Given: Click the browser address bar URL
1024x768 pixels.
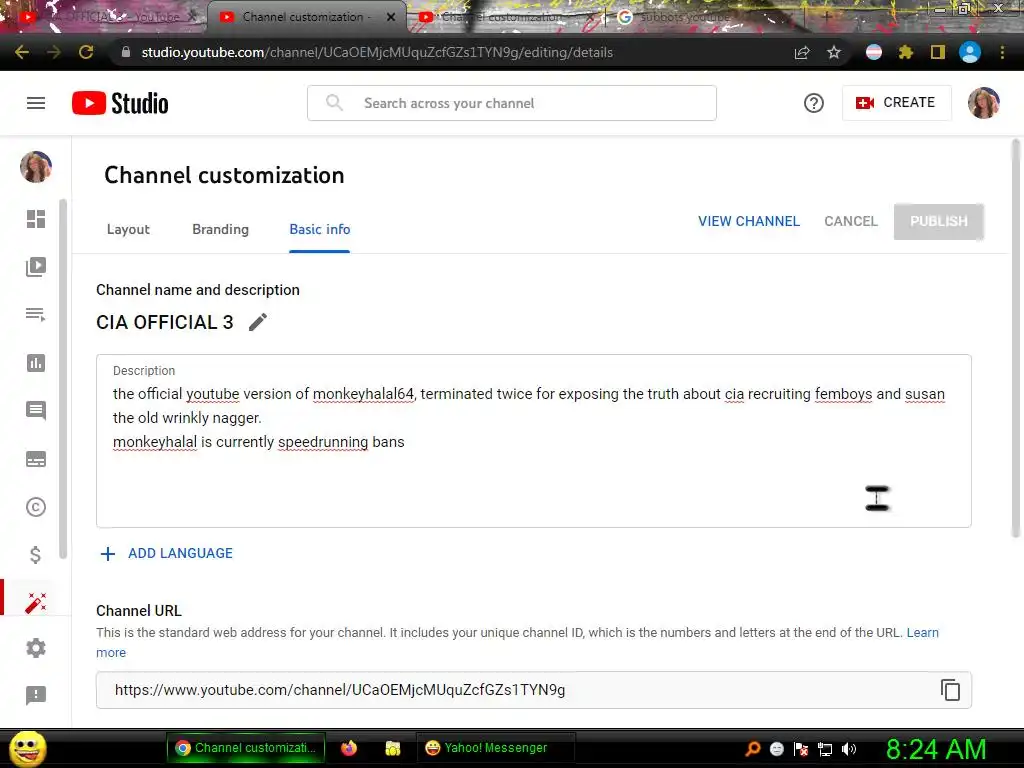Looking at the screenshot, I should pos(377,52).
